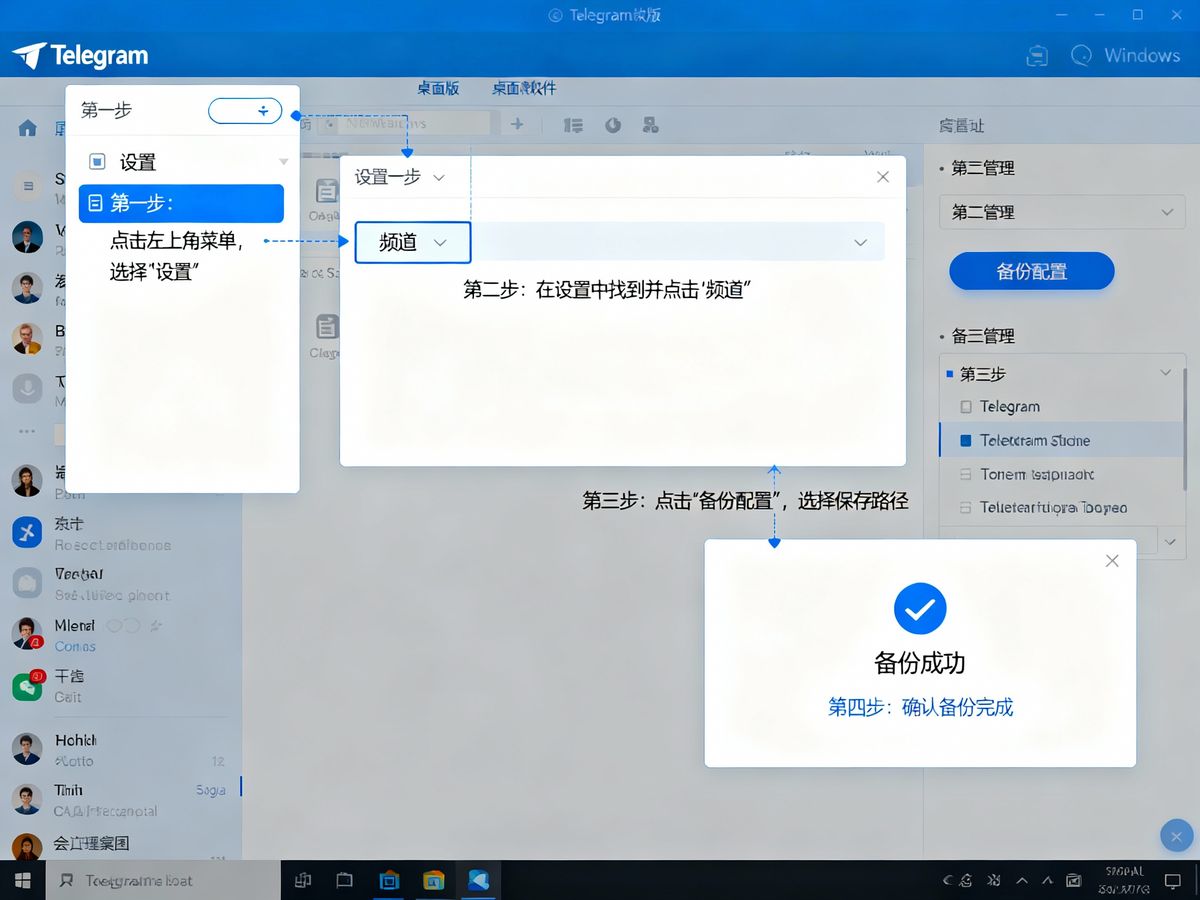Collapse the 第三步 list chevron
The width and height of the screenshot is (1200, 900).
tap(1165, 373)
